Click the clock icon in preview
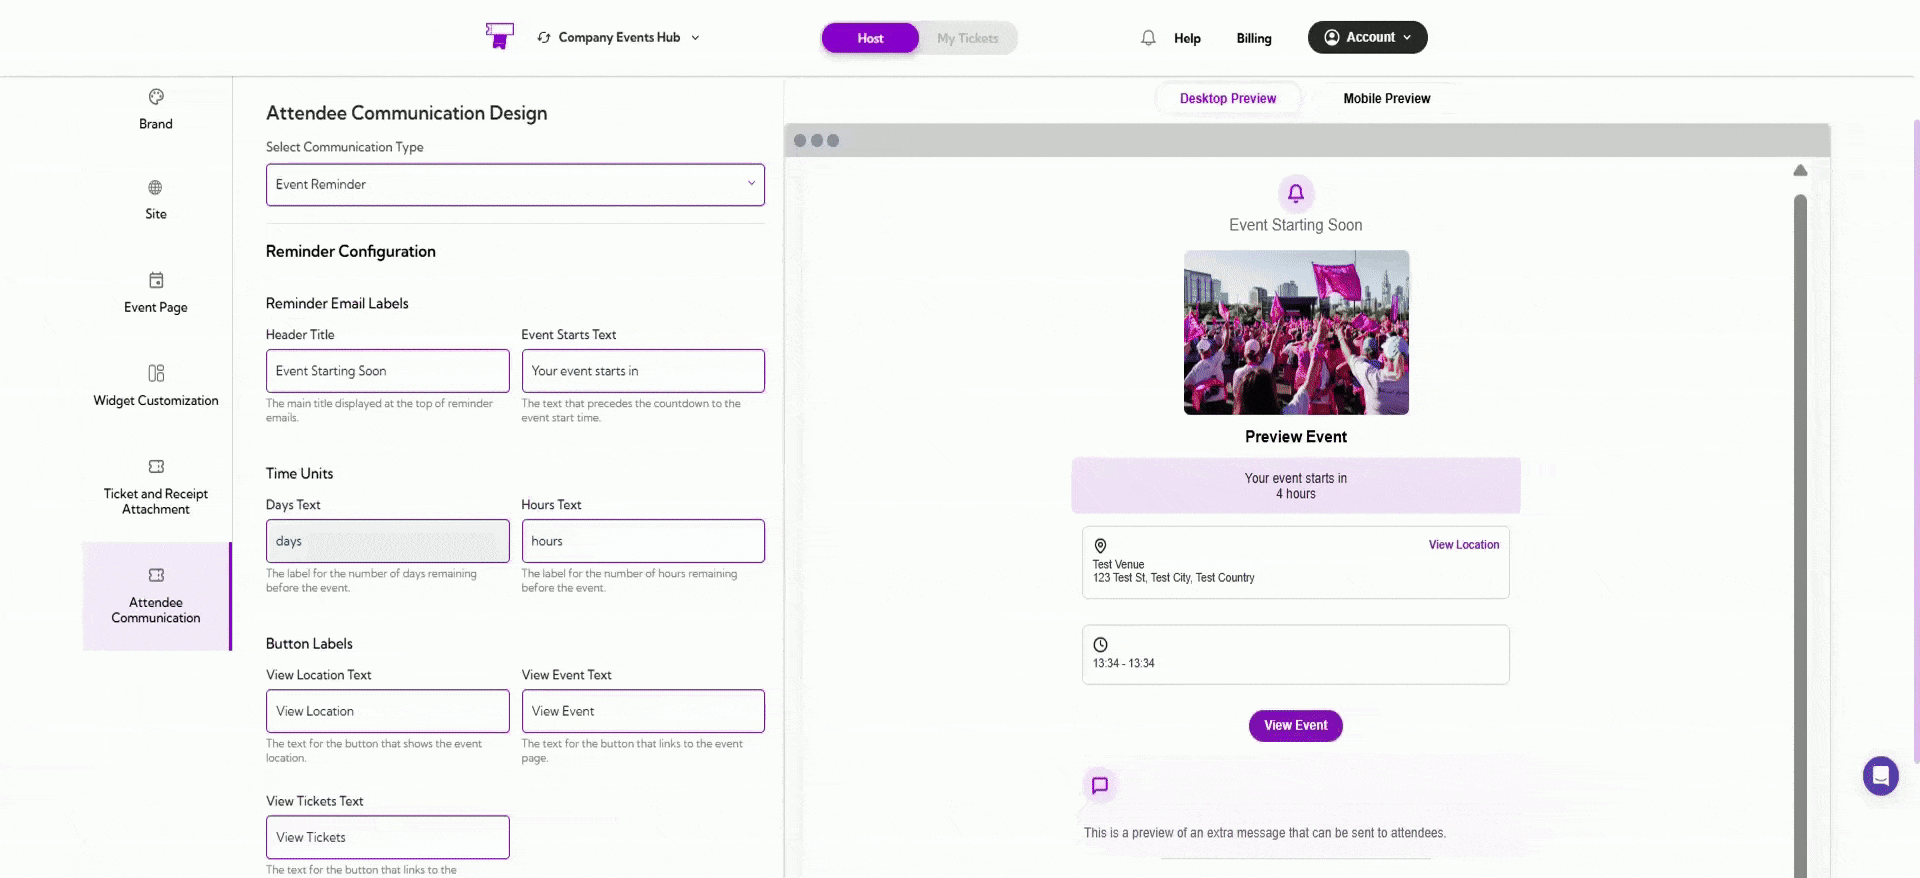This screenshot has width=1920, height=878. [1100, 645]
